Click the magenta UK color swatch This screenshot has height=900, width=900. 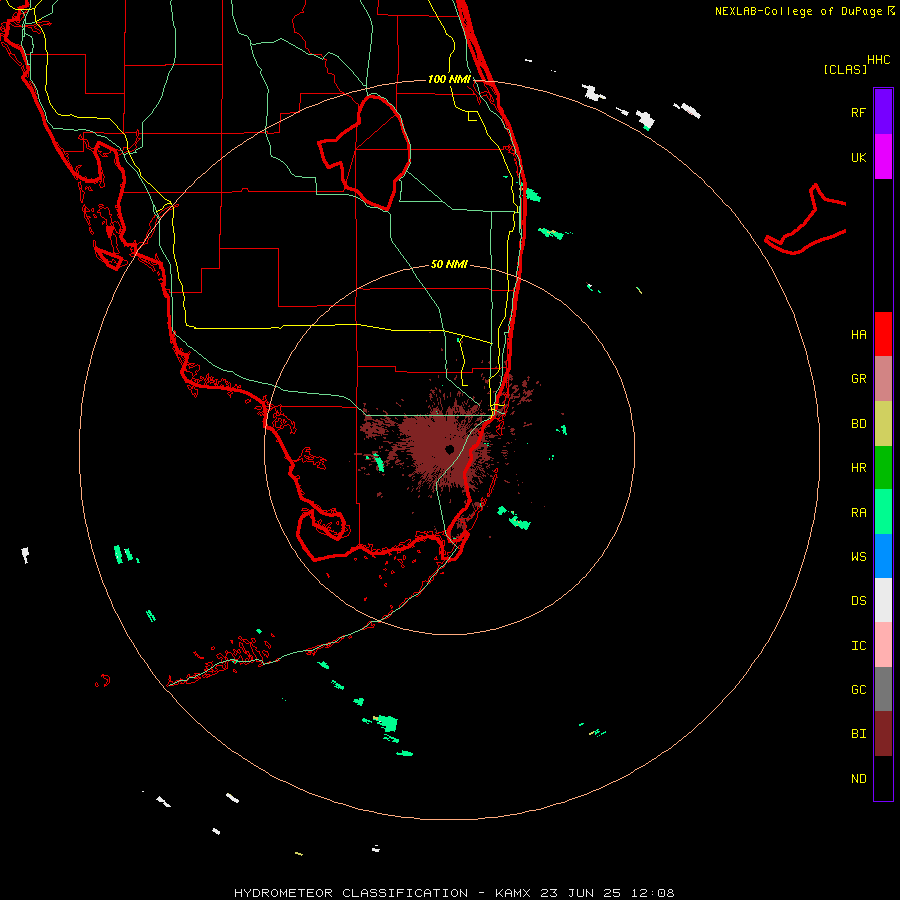(883, 157)
